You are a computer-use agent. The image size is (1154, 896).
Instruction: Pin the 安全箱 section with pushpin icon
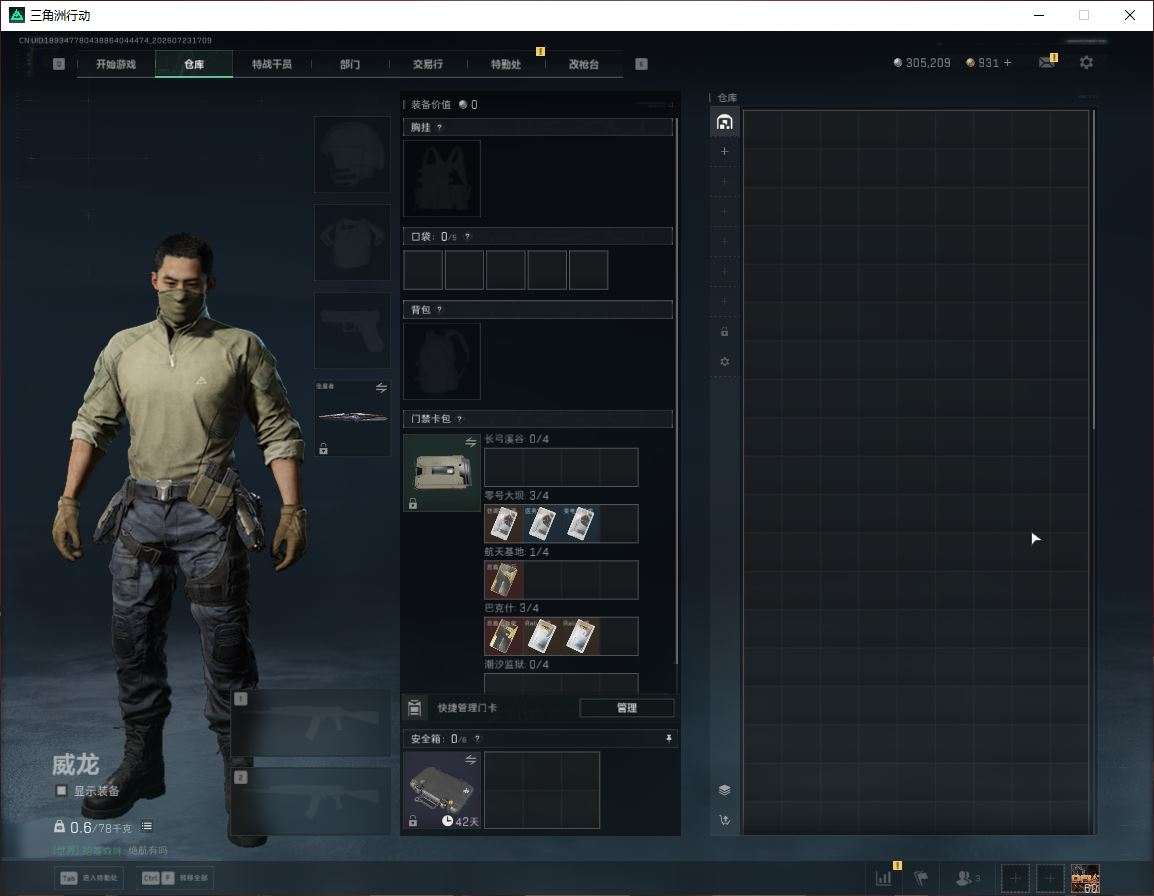coord(668,738)
